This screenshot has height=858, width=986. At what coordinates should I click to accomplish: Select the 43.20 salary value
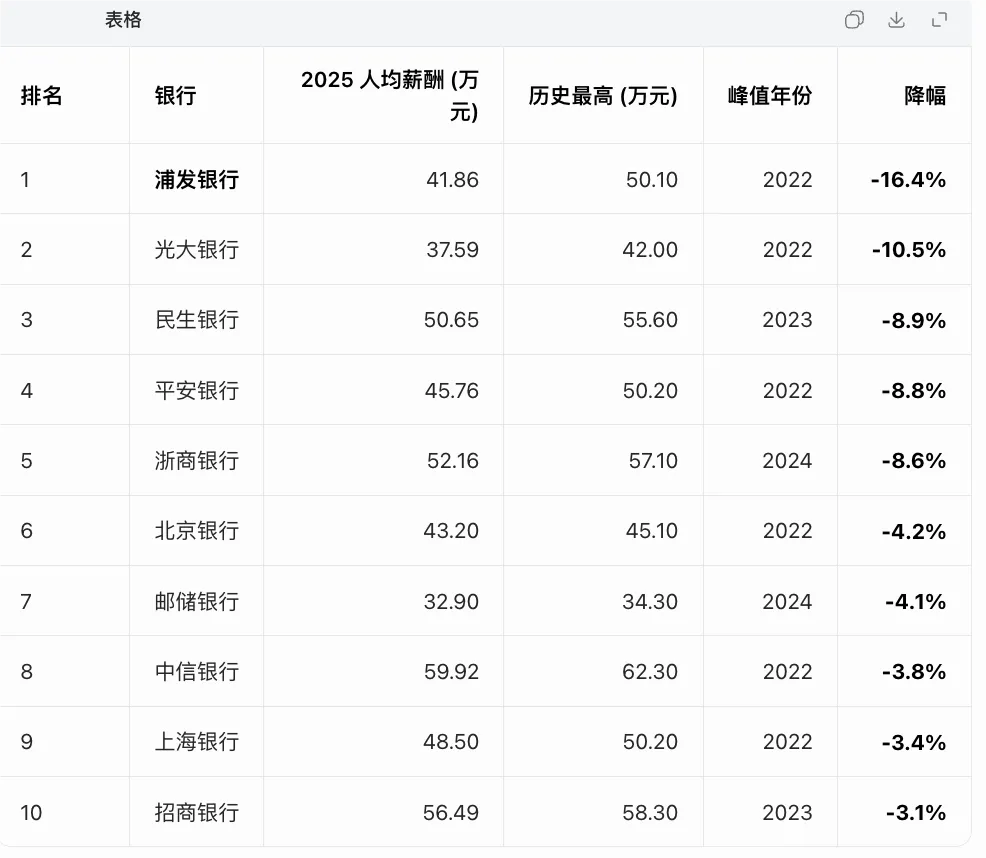(451, 532)
